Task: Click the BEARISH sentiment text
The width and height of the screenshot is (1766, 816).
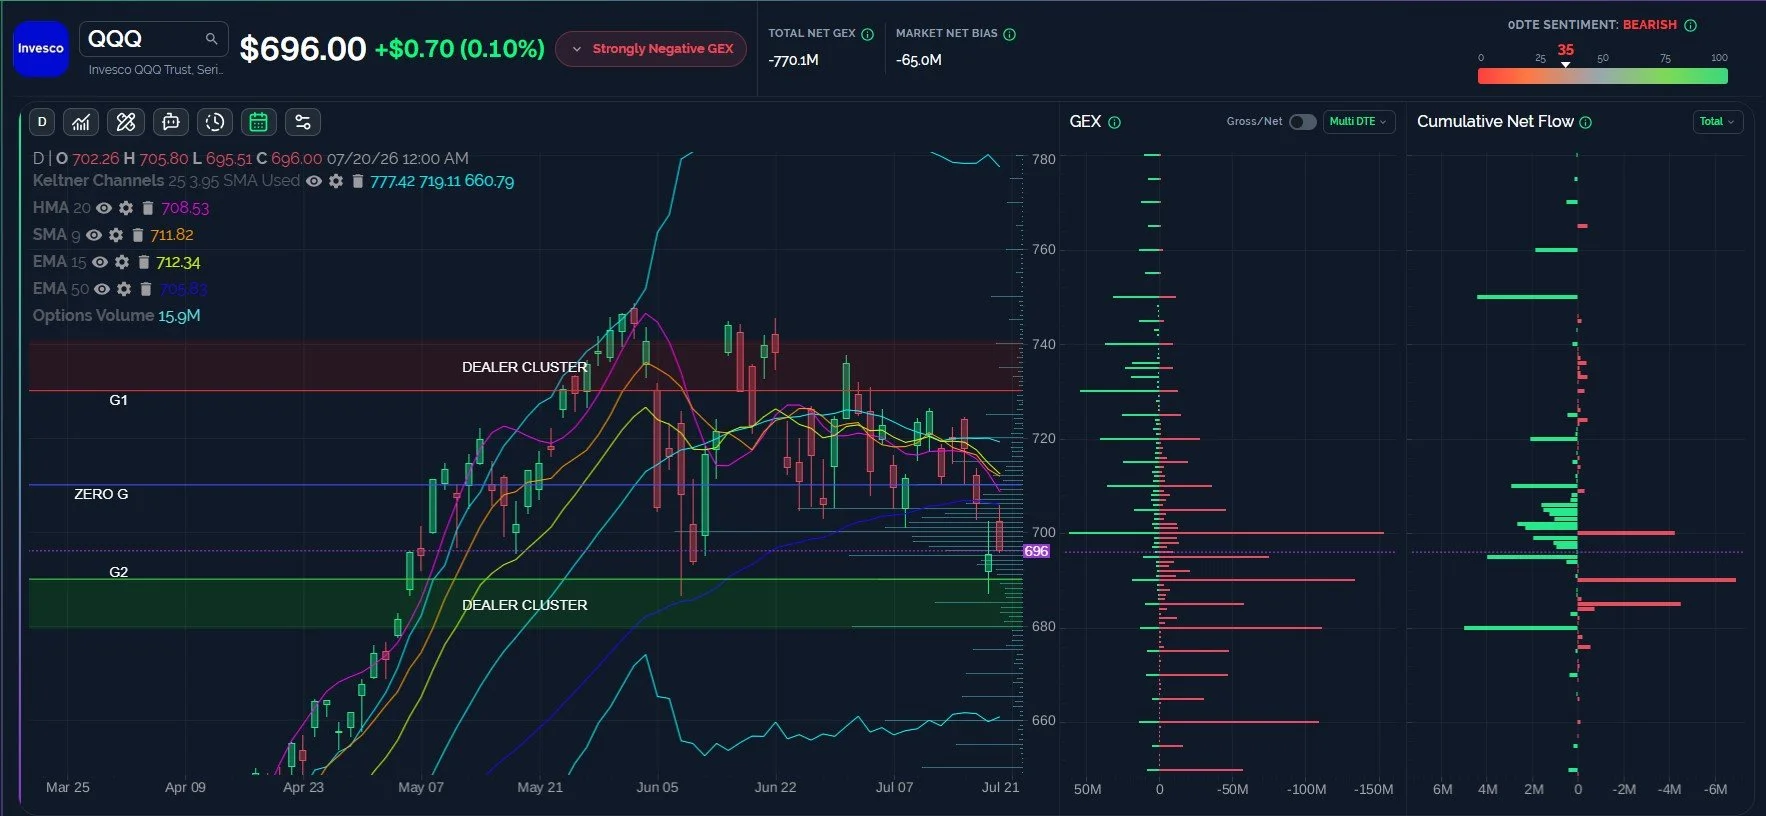Action: pyautogui.click(x=1649, y=25)
